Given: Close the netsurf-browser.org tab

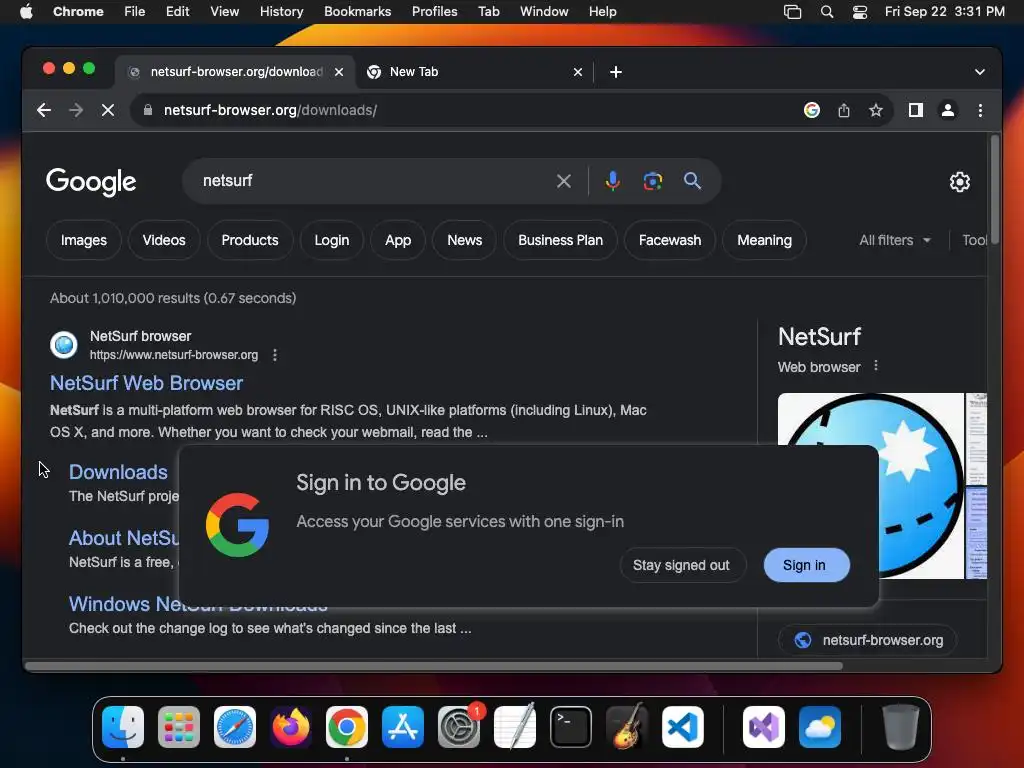Looking at the screenshot, I should (339, 72).
